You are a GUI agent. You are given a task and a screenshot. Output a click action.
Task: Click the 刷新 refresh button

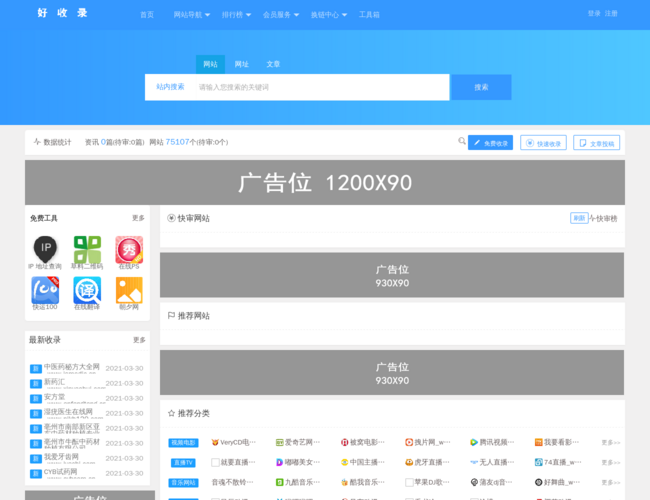[x=579, y=218]
